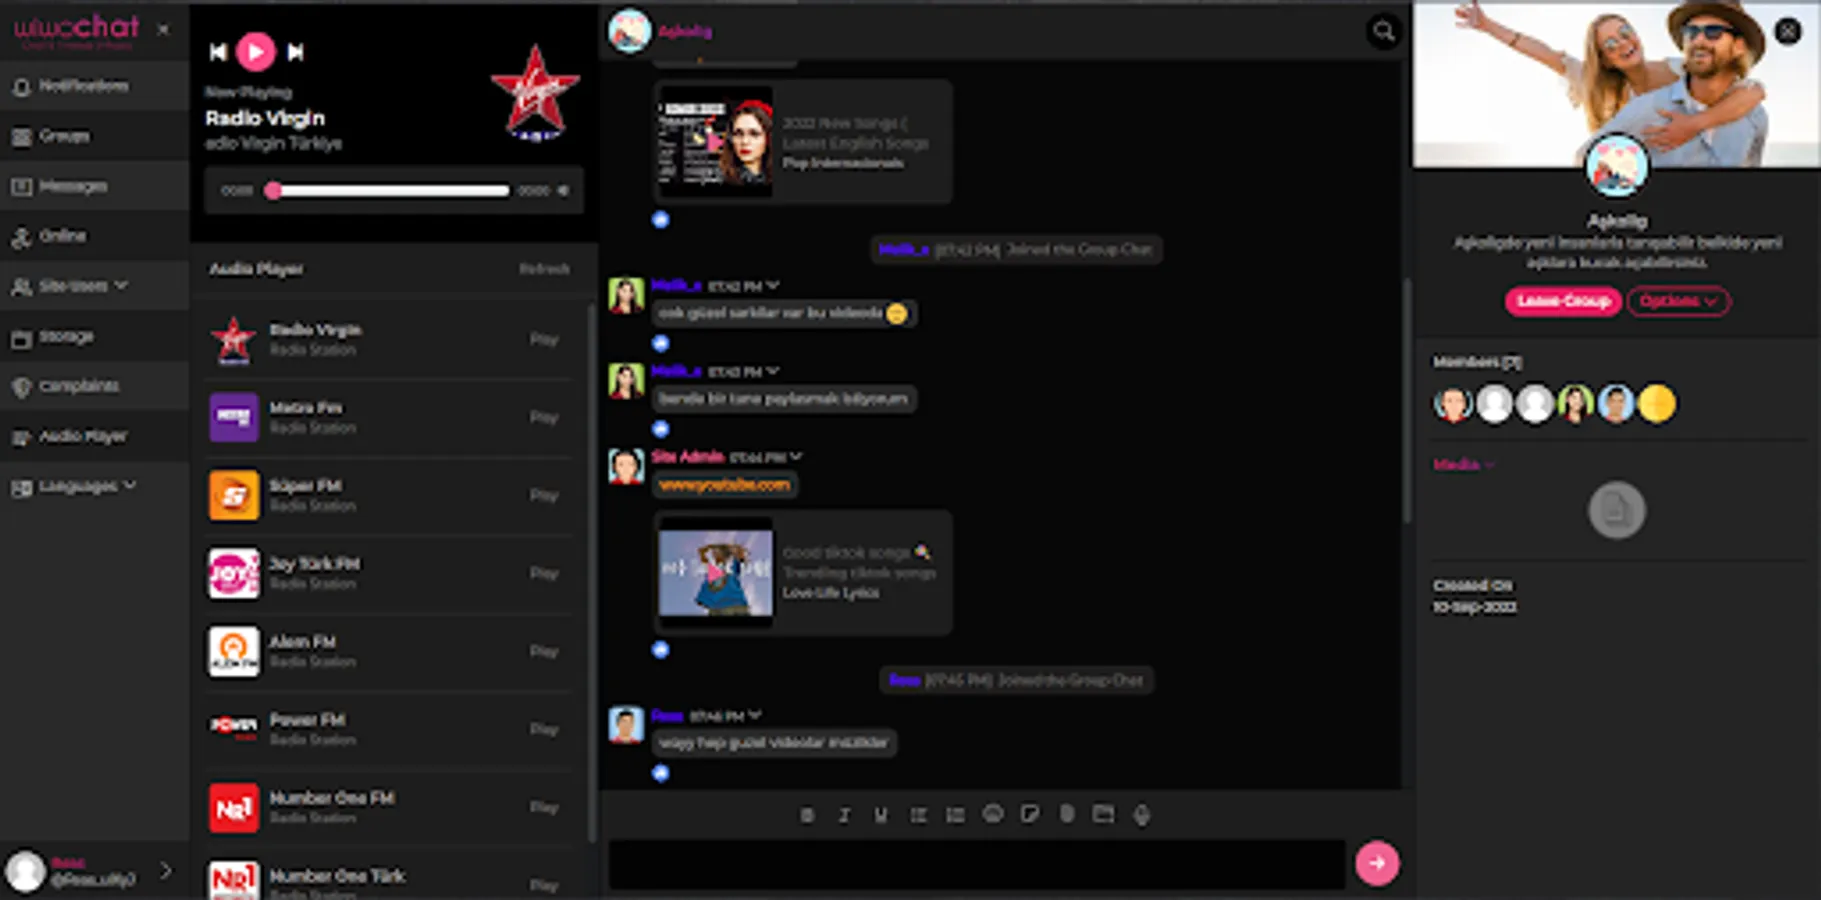Screen dimensions: 1821x900
Task: Open message options for the 07:42 PM message
Action: tap(773, 286)
